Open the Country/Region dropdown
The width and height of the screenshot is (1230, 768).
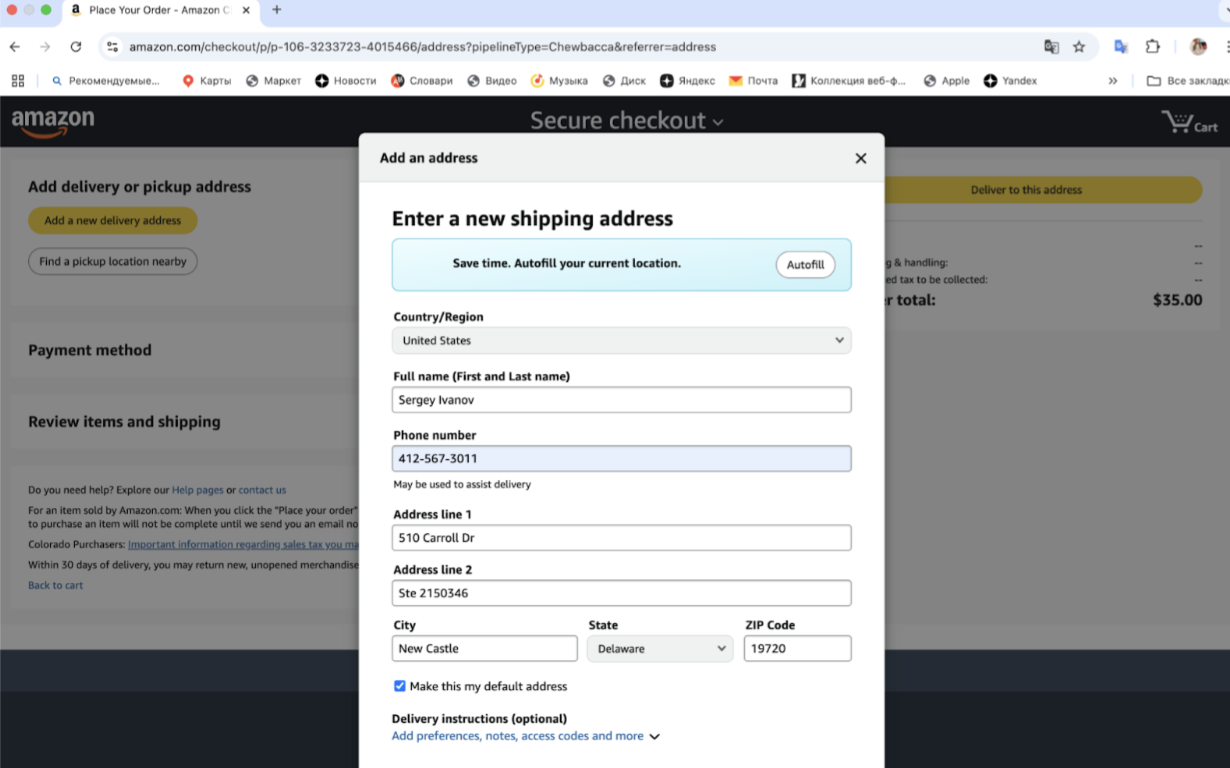[621, 341]
